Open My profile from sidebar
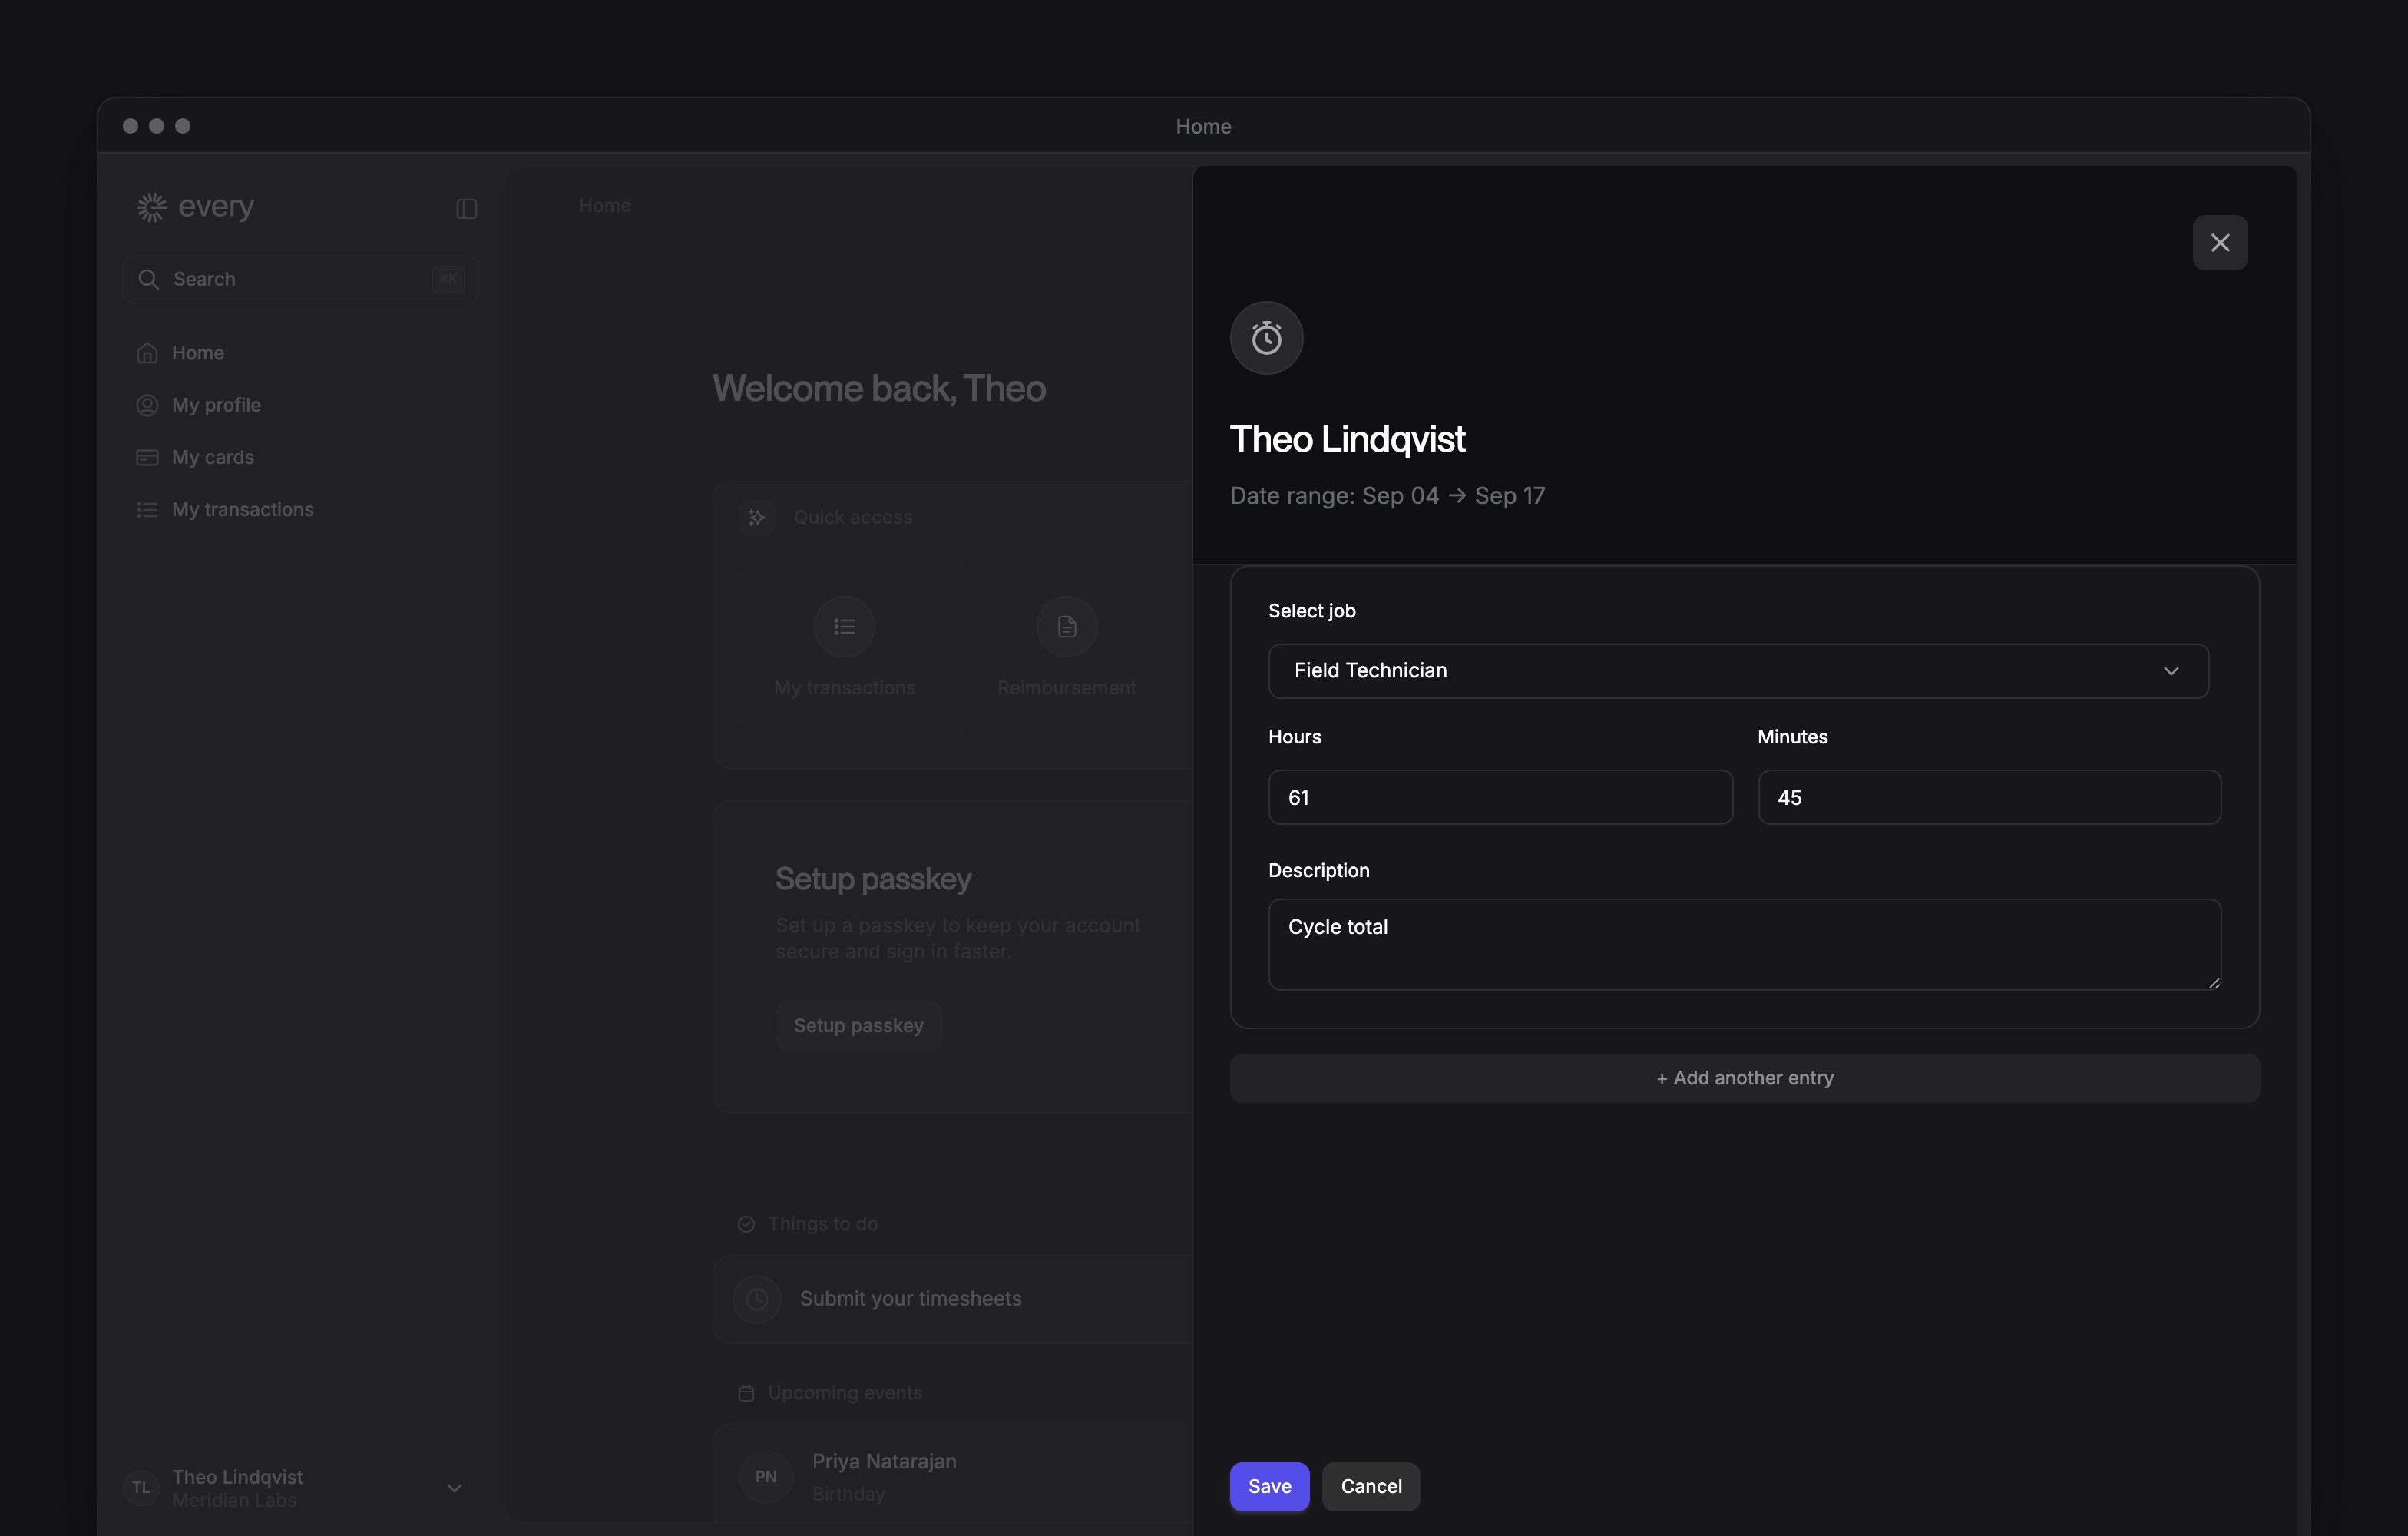The height and width of the screenshot is (1536, 2408). click(x=300, y=405)
